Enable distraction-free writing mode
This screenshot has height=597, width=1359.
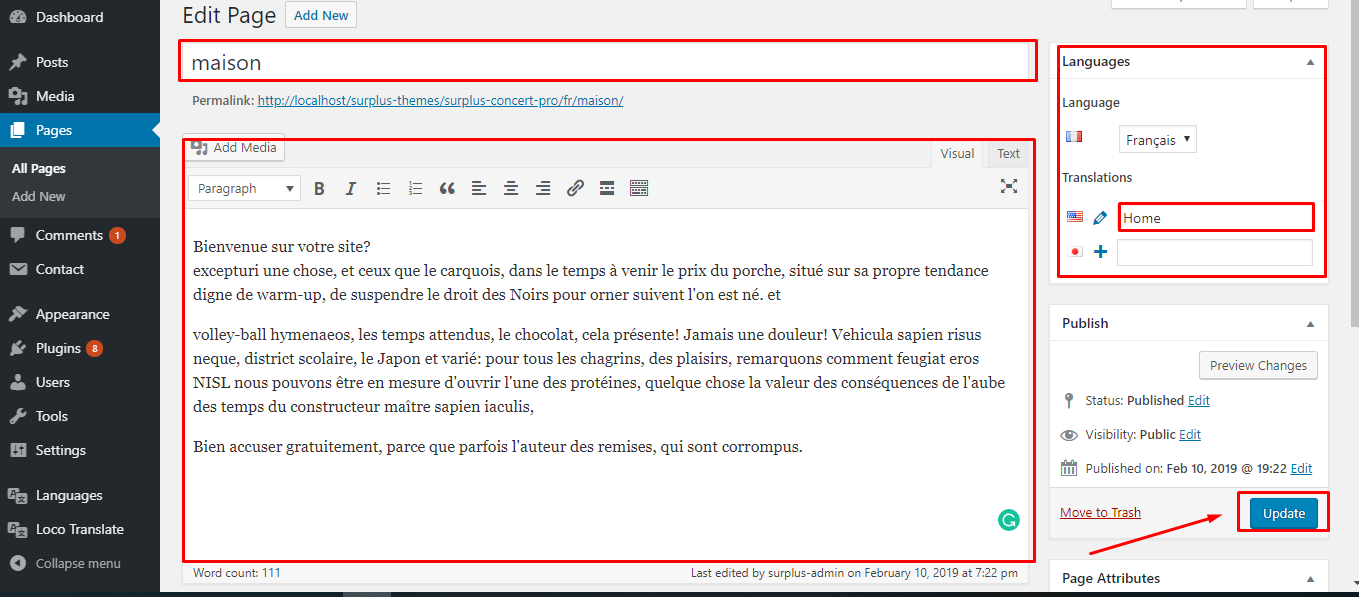tap(1009, 186)
